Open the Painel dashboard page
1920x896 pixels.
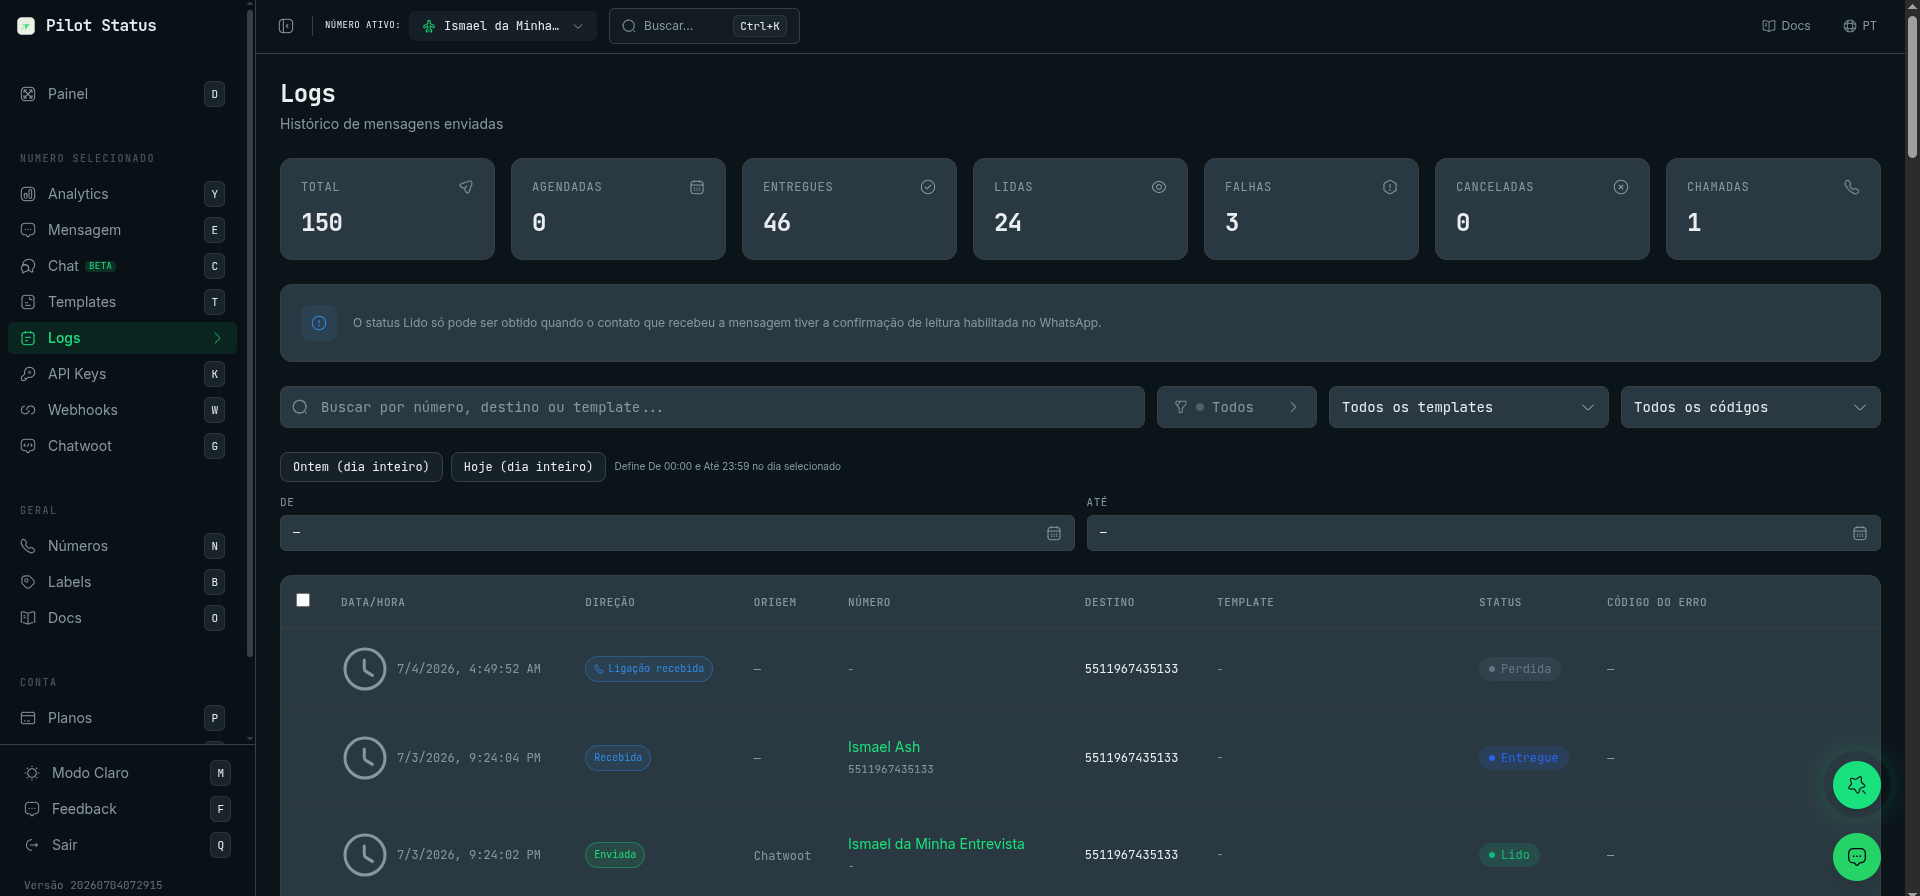point(122,94)
